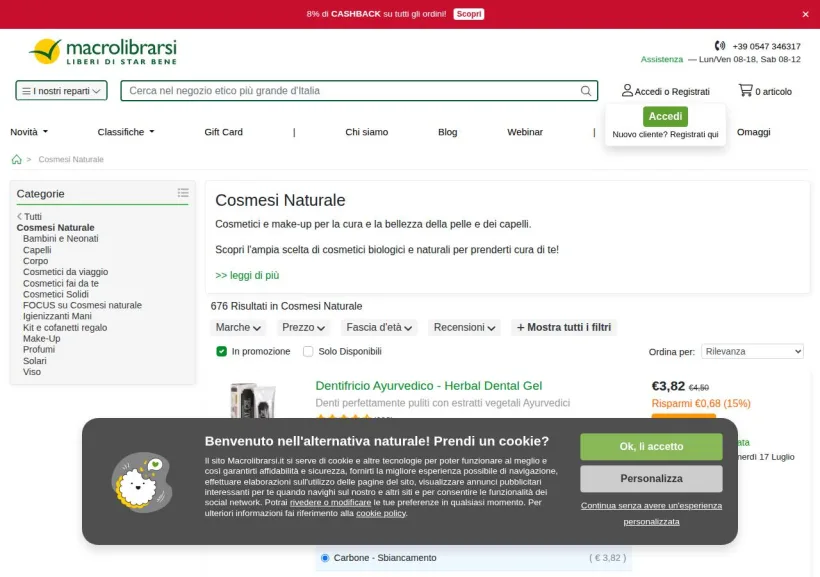Open the Ordina per Rilevanza dropdown

pos(752,352)
